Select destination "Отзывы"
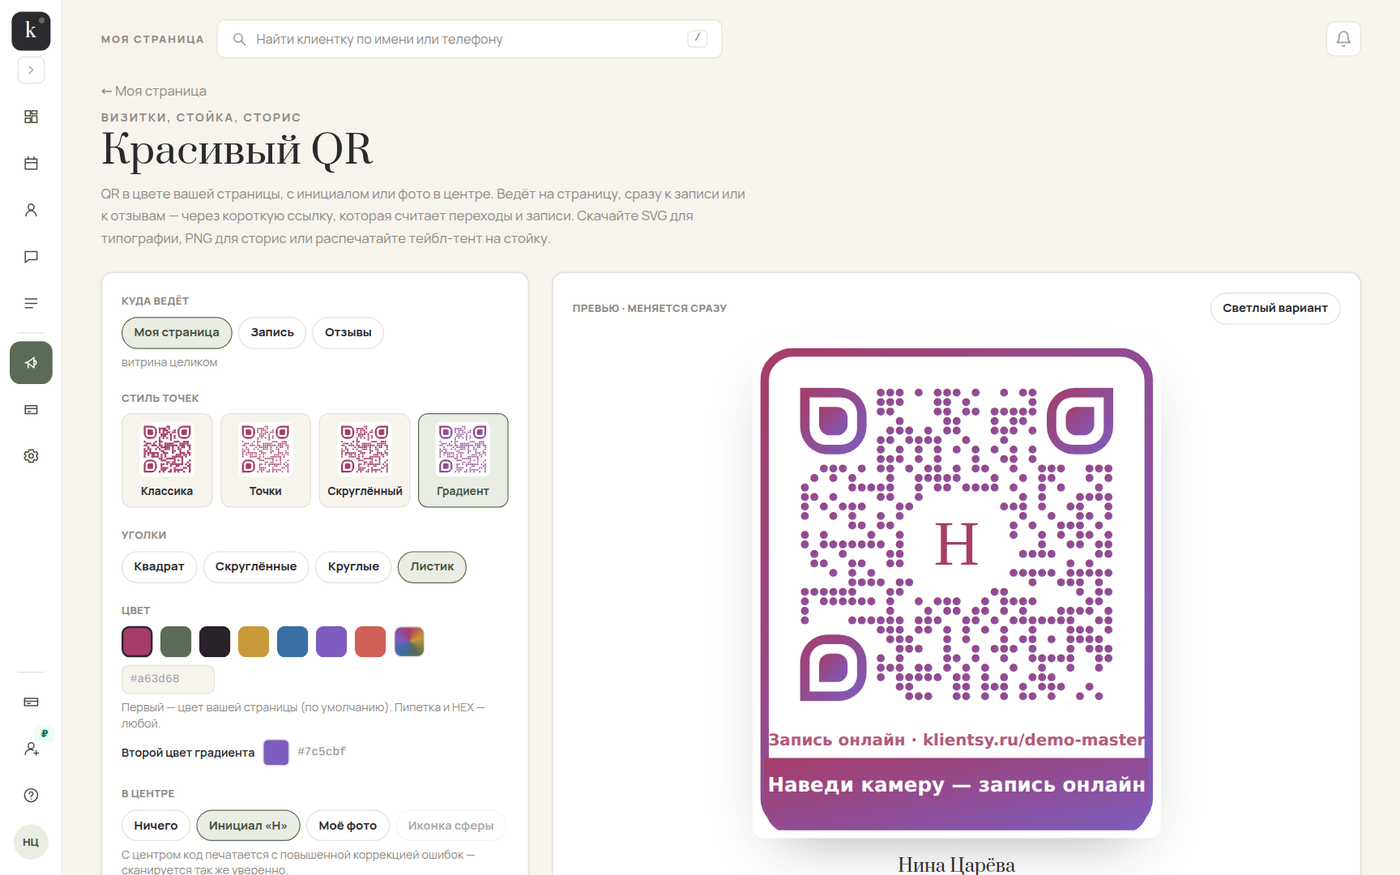 pos(348,332)
